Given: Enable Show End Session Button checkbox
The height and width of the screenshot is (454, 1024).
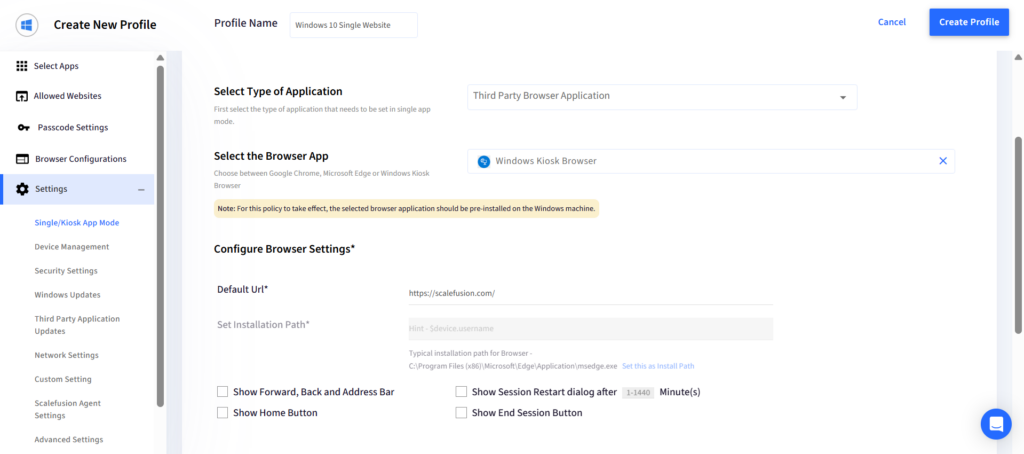Looking at the screenshot, I should pyautogui.click(x=461, y=413).
